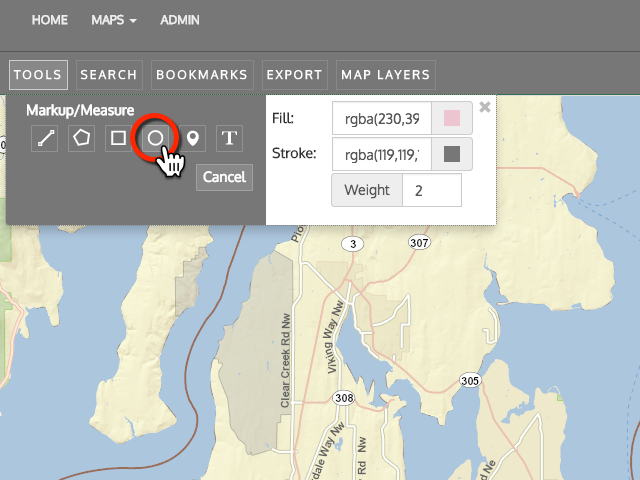
Task: Open the gray stroke color swatch
Action: [x=451, y=154]
